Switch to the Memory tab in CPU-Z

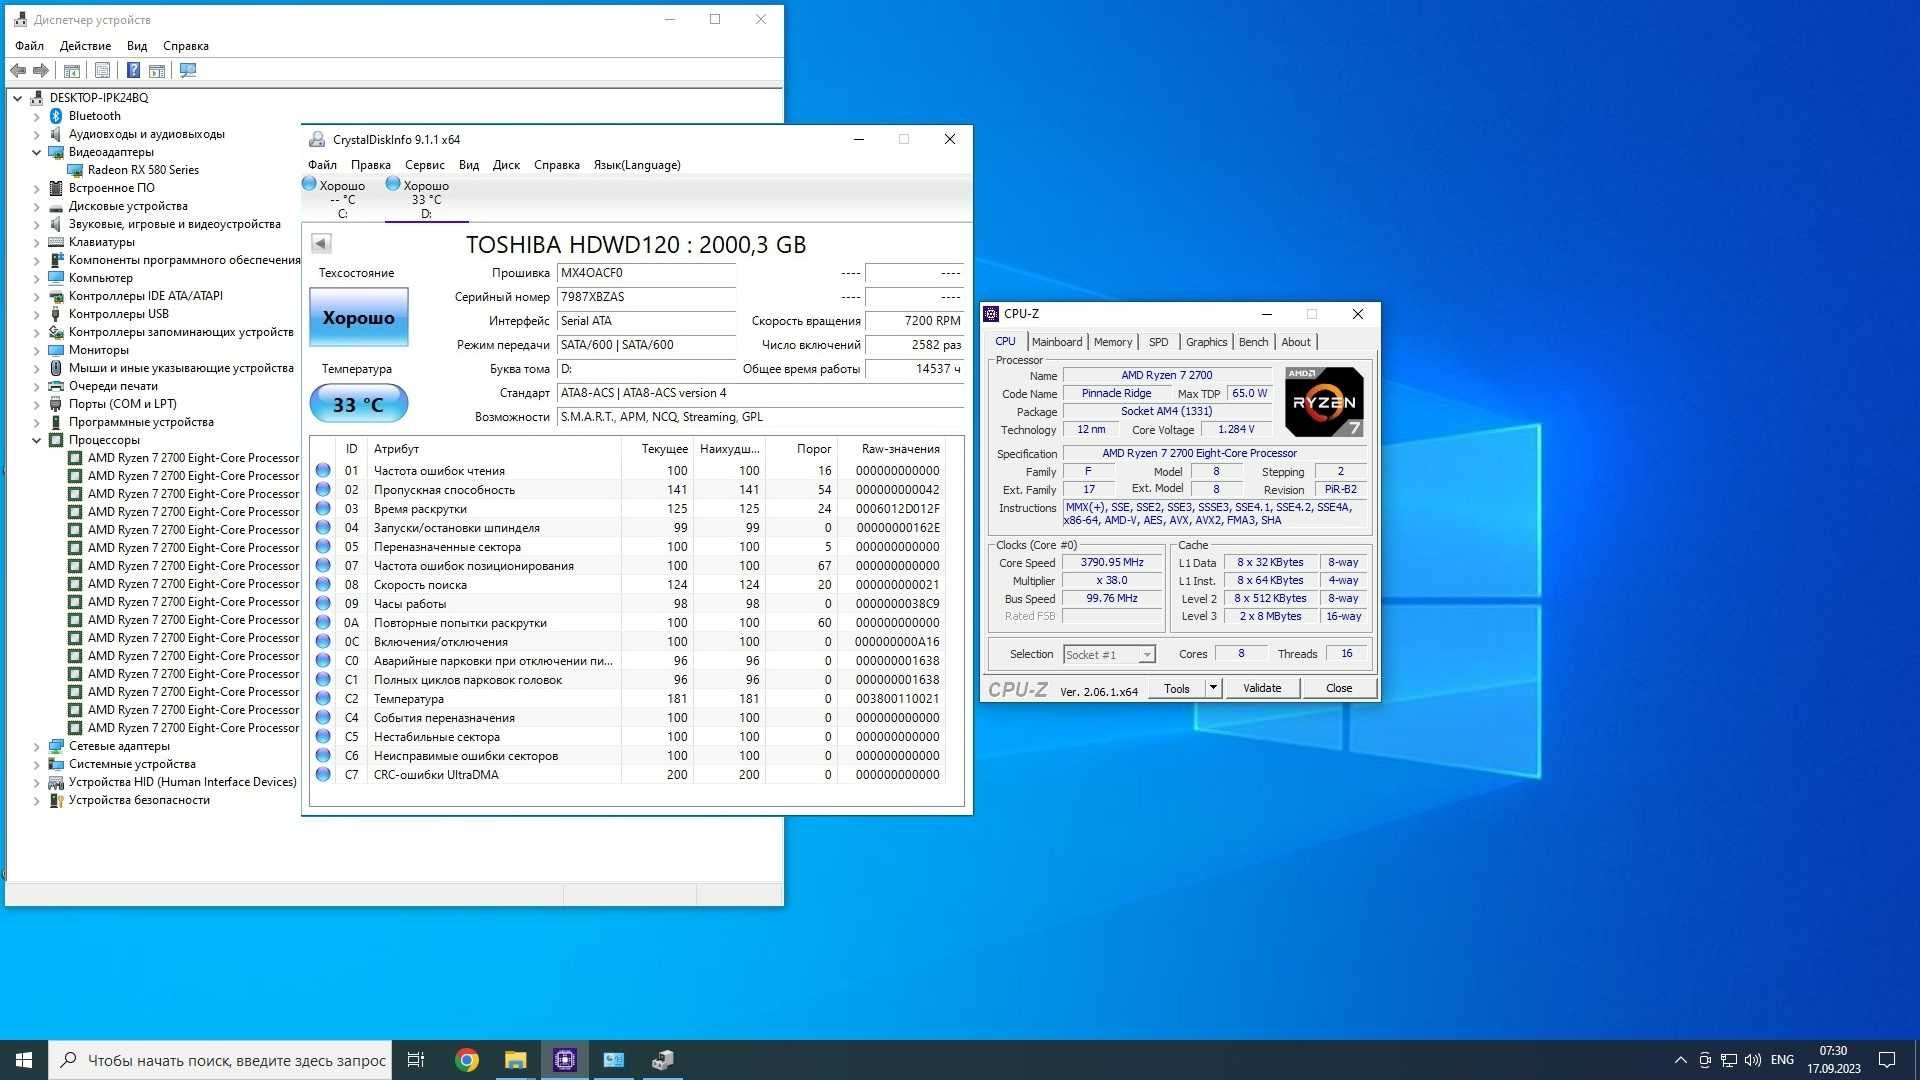click(1113, 342)
